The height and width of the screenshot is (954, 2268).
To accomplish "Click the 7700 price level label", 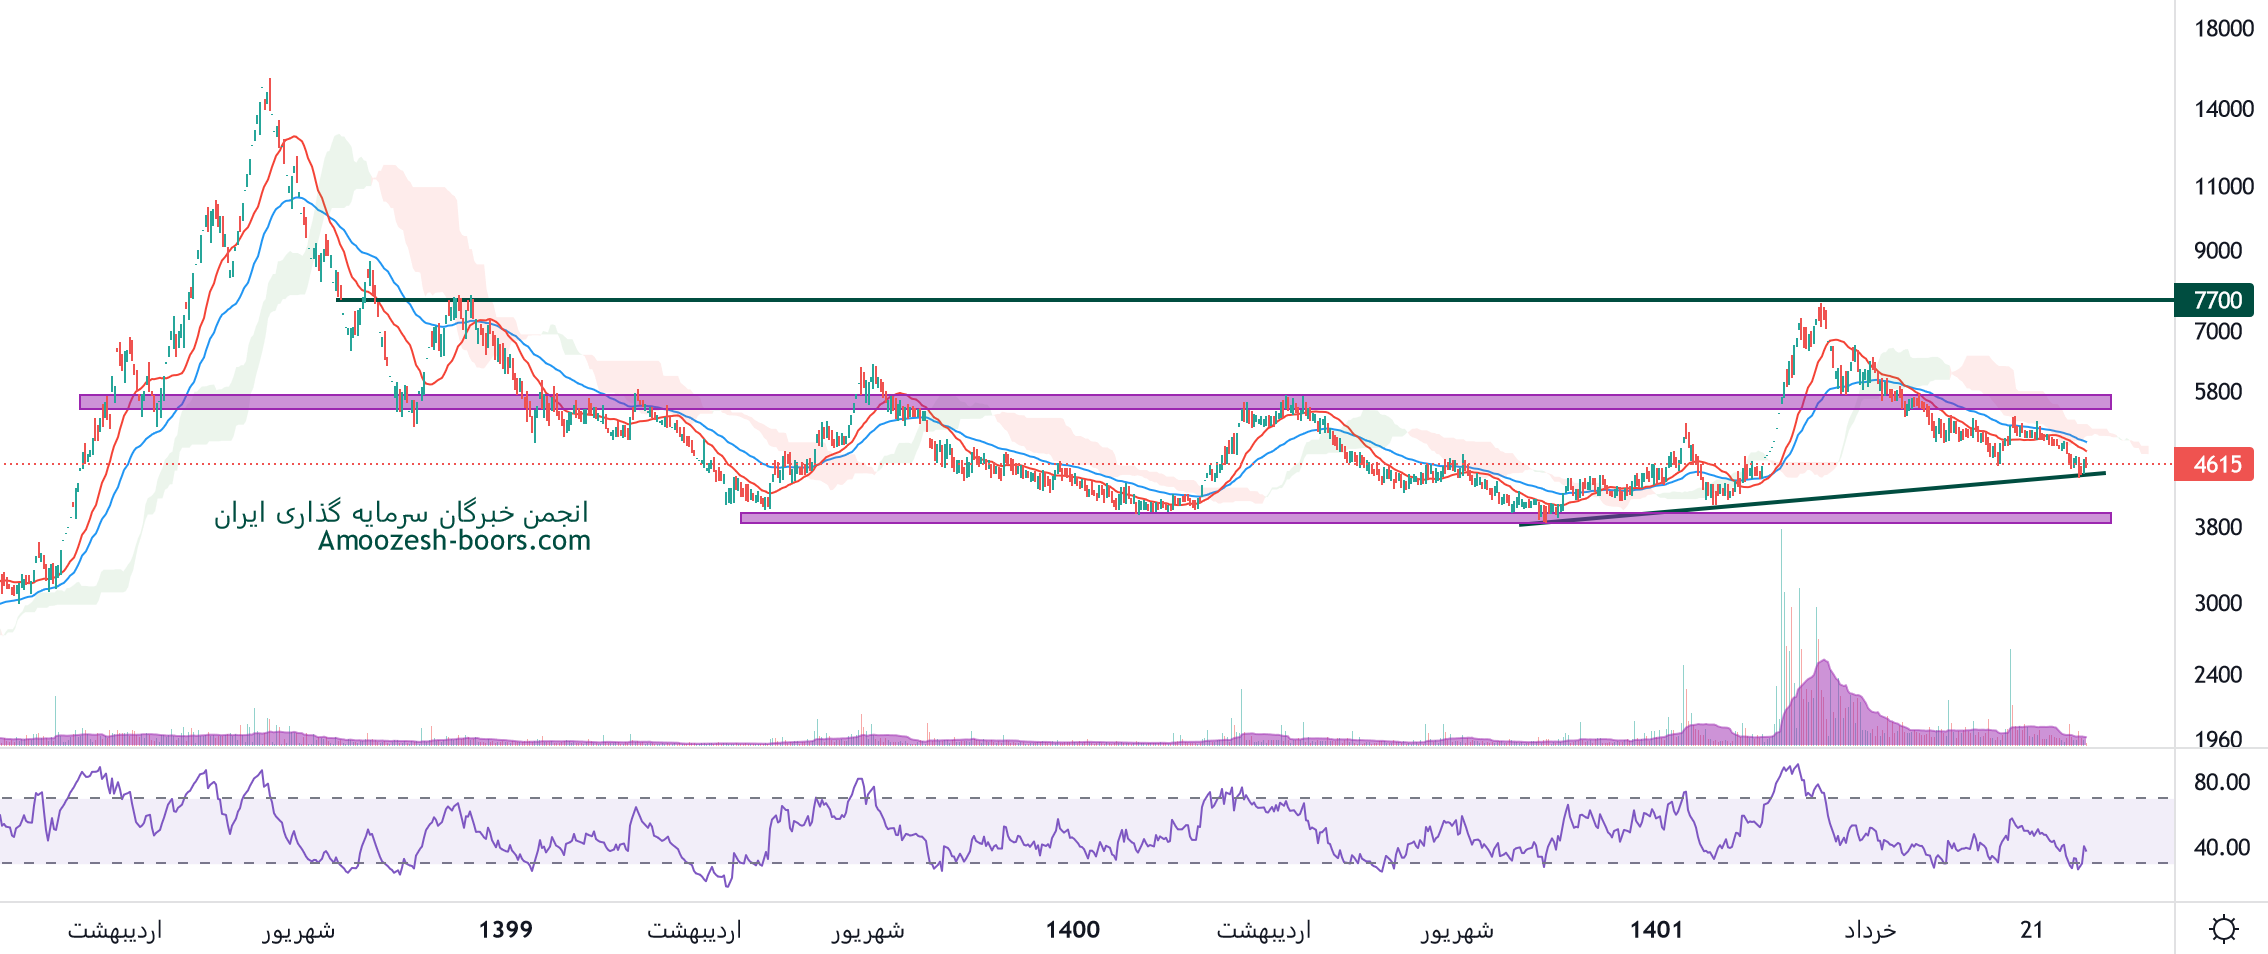I will [2217, 300].
